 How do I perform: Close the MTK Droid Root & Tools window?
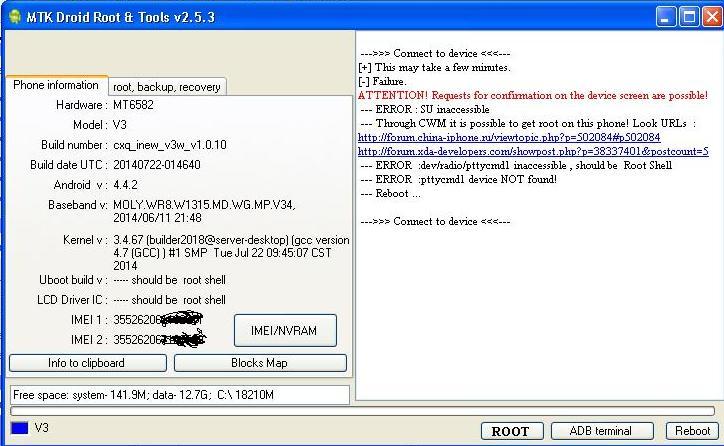pos(712,17)
